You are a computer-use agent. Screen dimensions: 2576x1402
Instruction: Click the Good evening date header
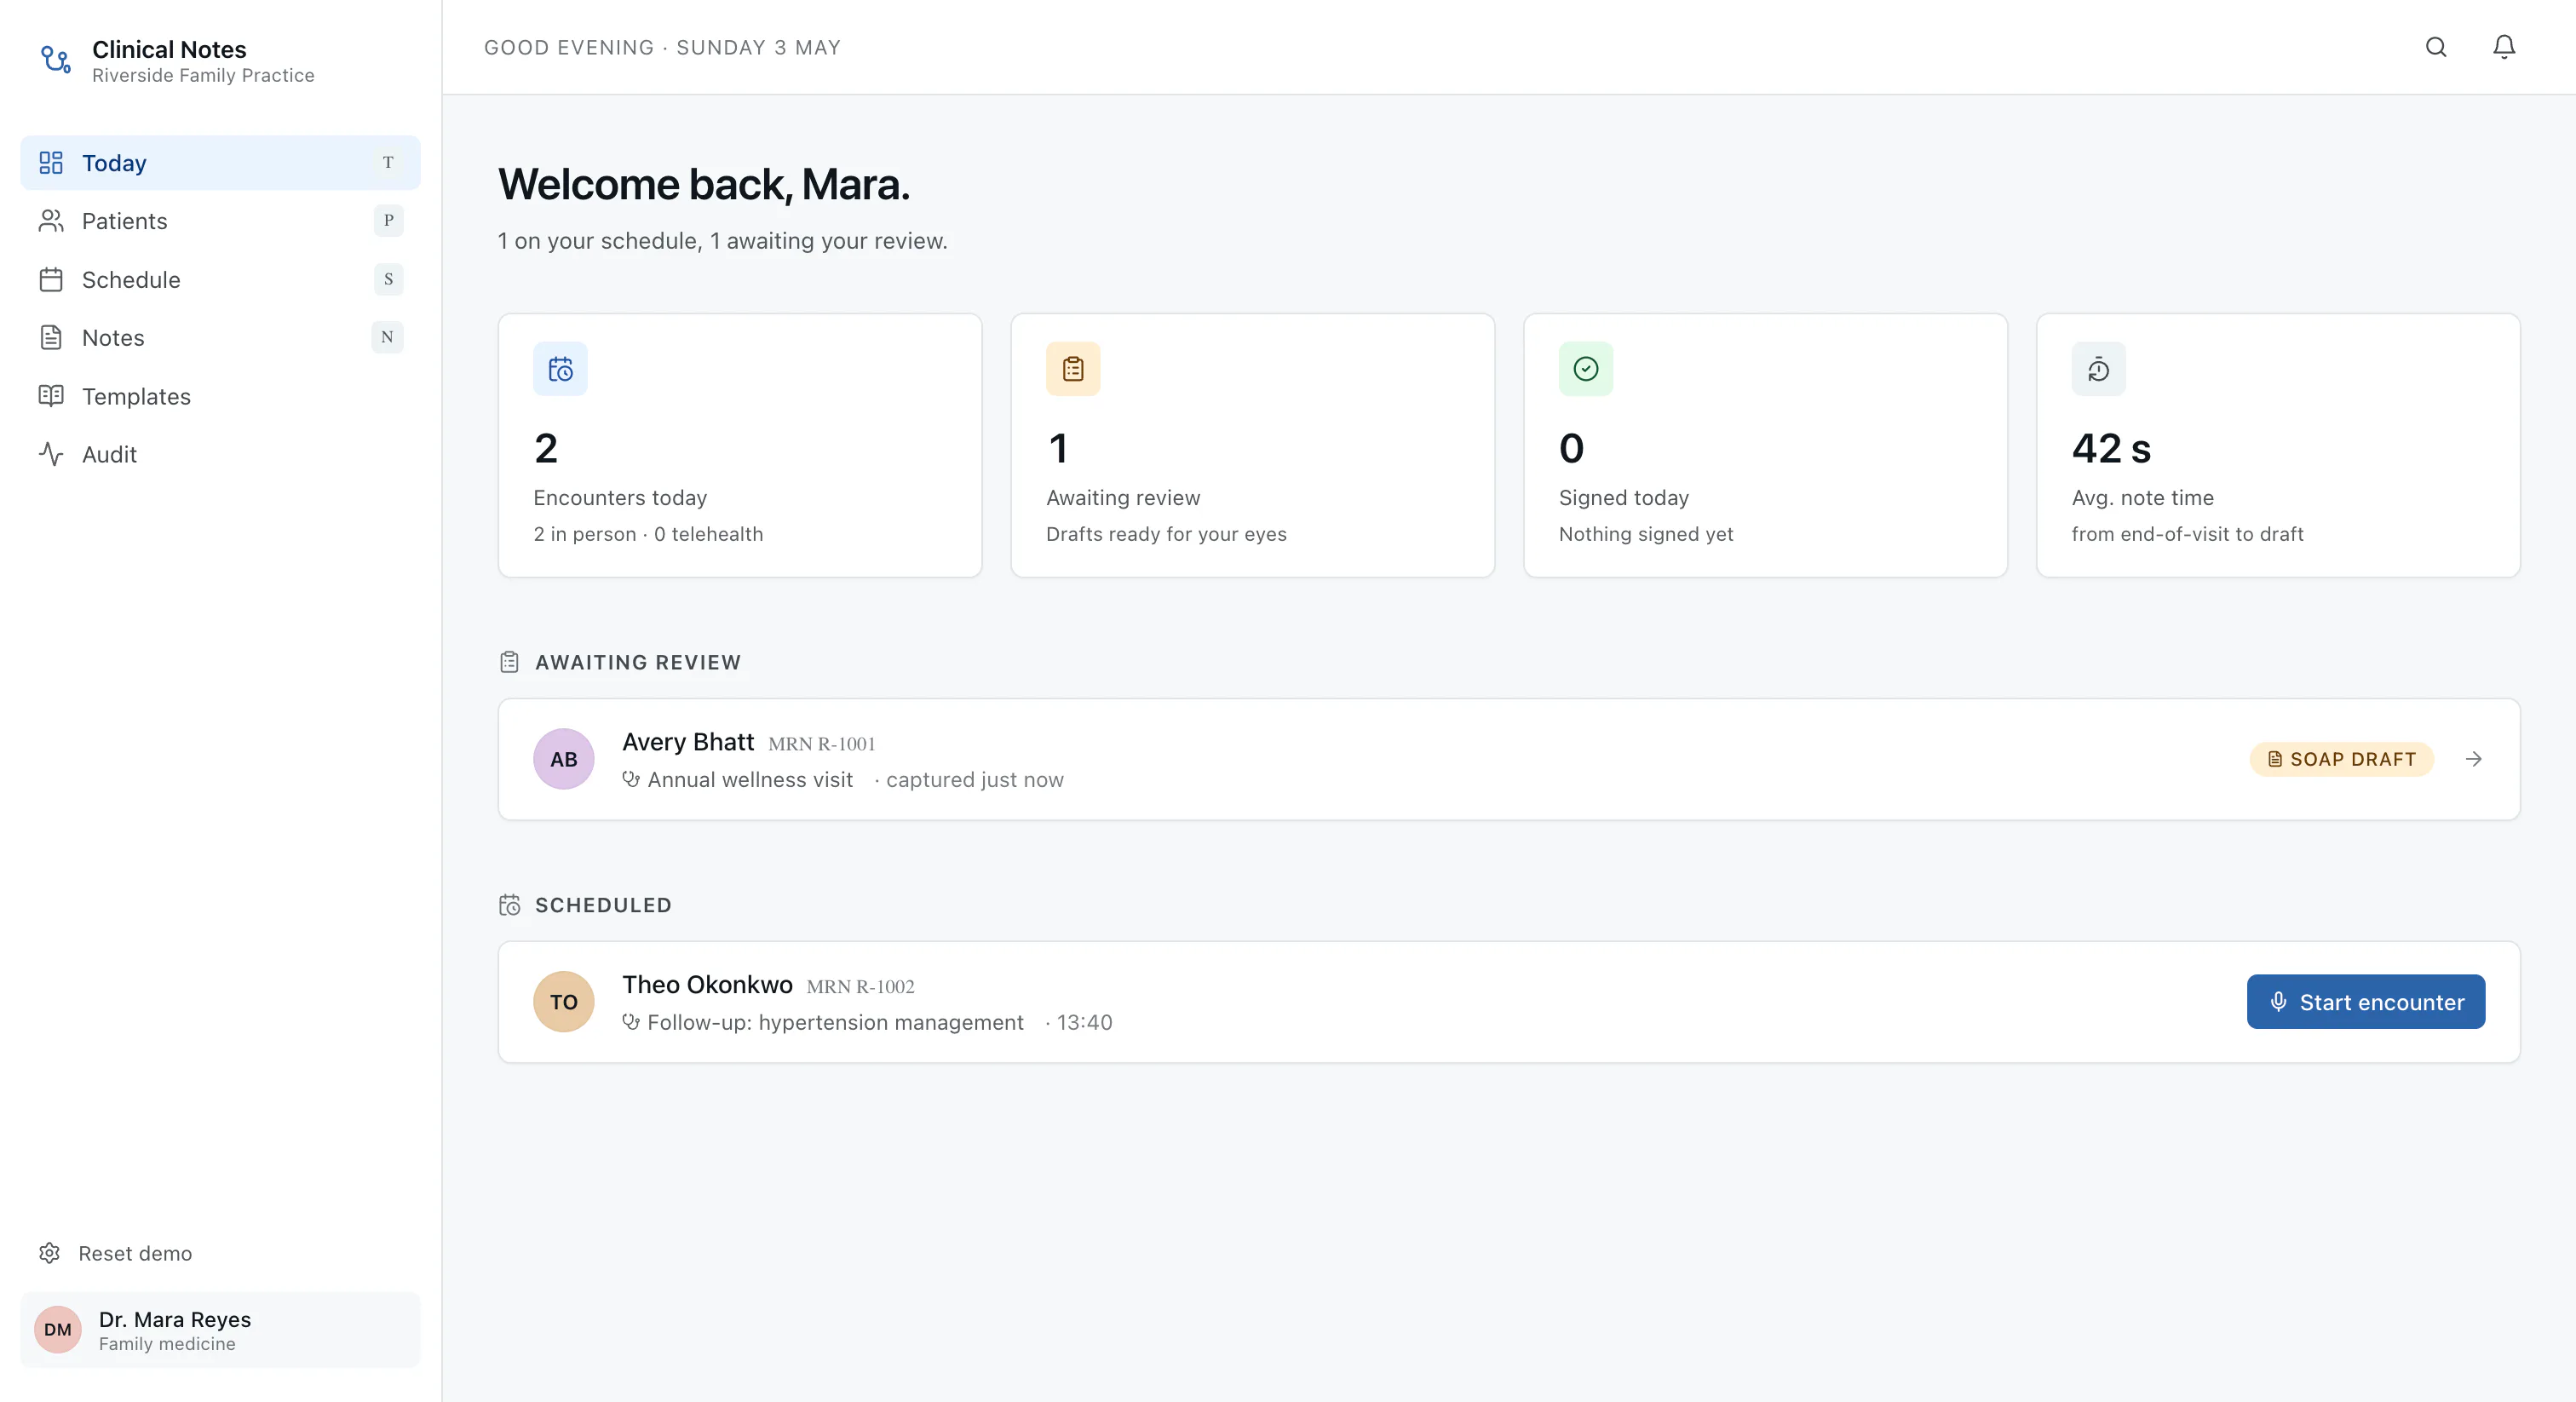click(x=662, y=48)
